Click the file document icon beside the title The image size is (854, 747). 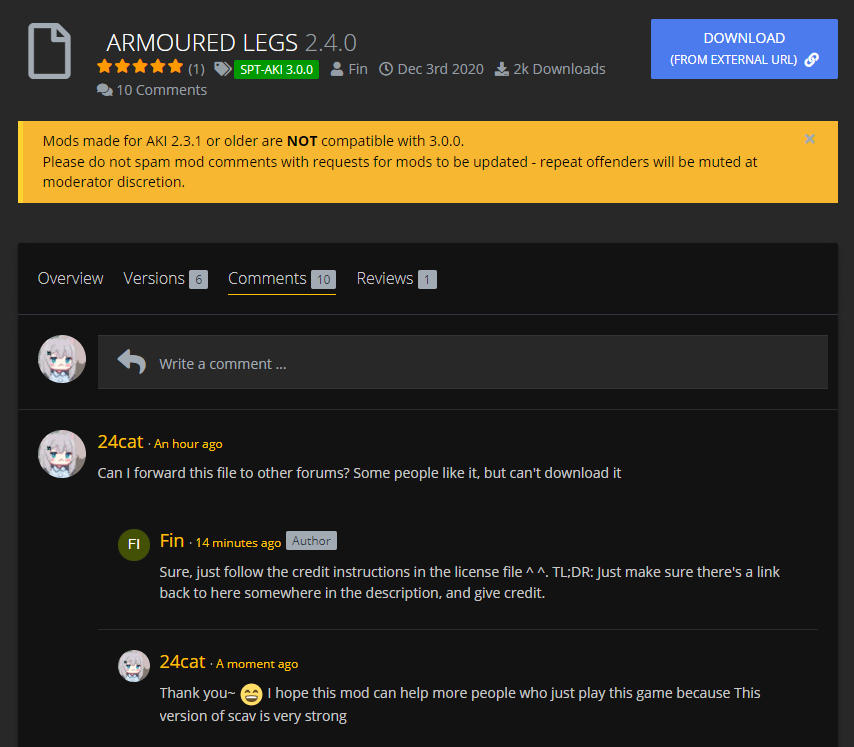point(49,51)
